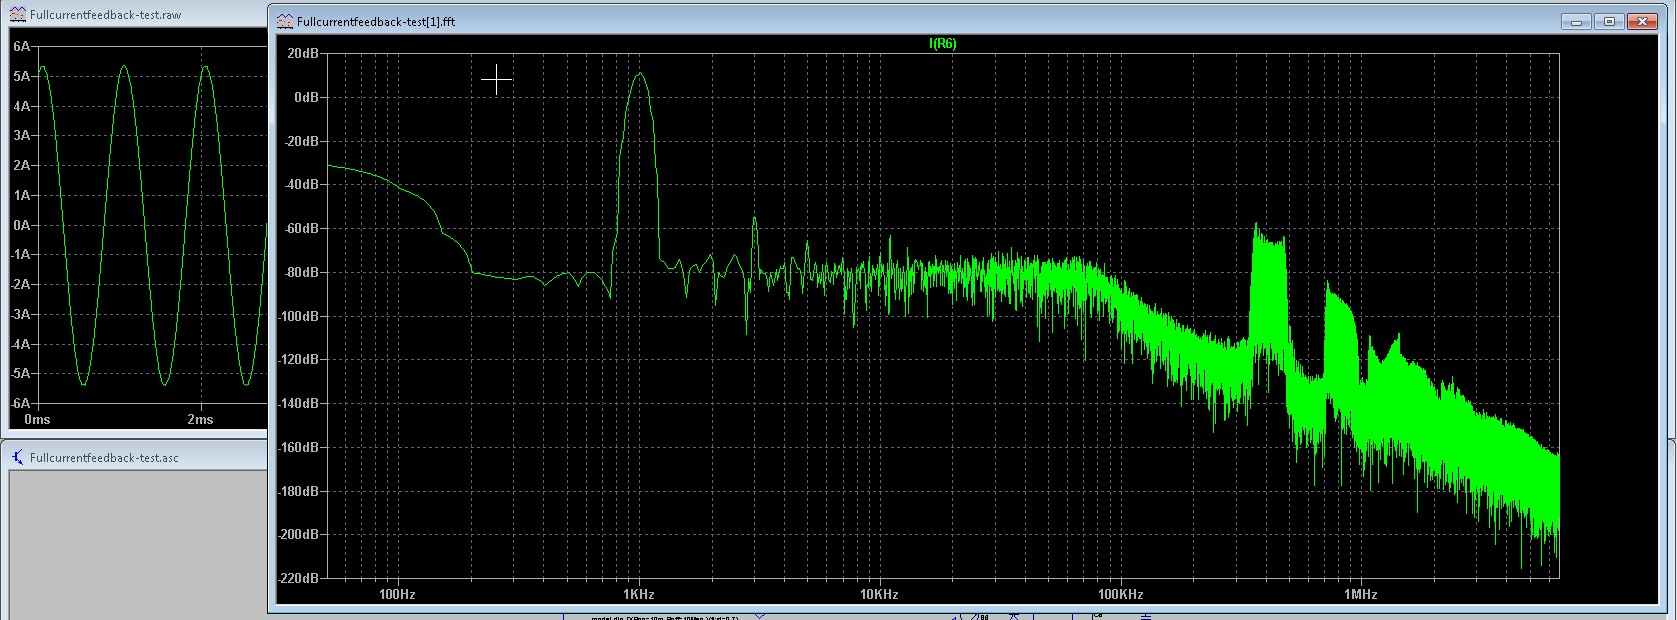Click the -200dB vertical axis label
Screen dimensions: 1677x620
coord(299,534)
